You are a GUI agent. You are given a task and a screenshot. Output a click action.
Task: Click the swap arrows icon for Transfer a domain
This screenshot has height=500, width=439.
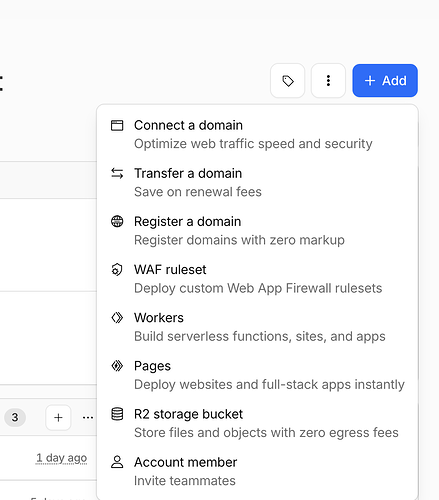(x=117, y=173)
